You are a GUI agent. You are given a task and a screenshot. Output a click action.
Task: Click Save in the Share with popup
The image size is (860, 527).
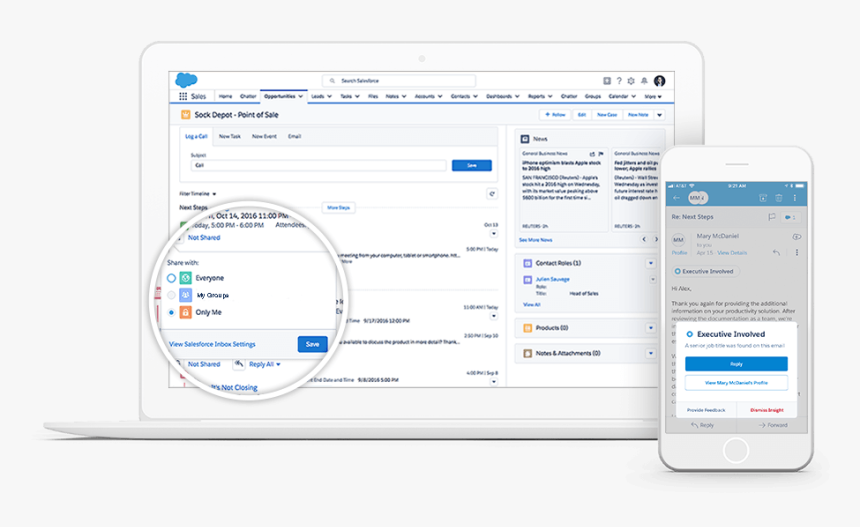point(313,344)
